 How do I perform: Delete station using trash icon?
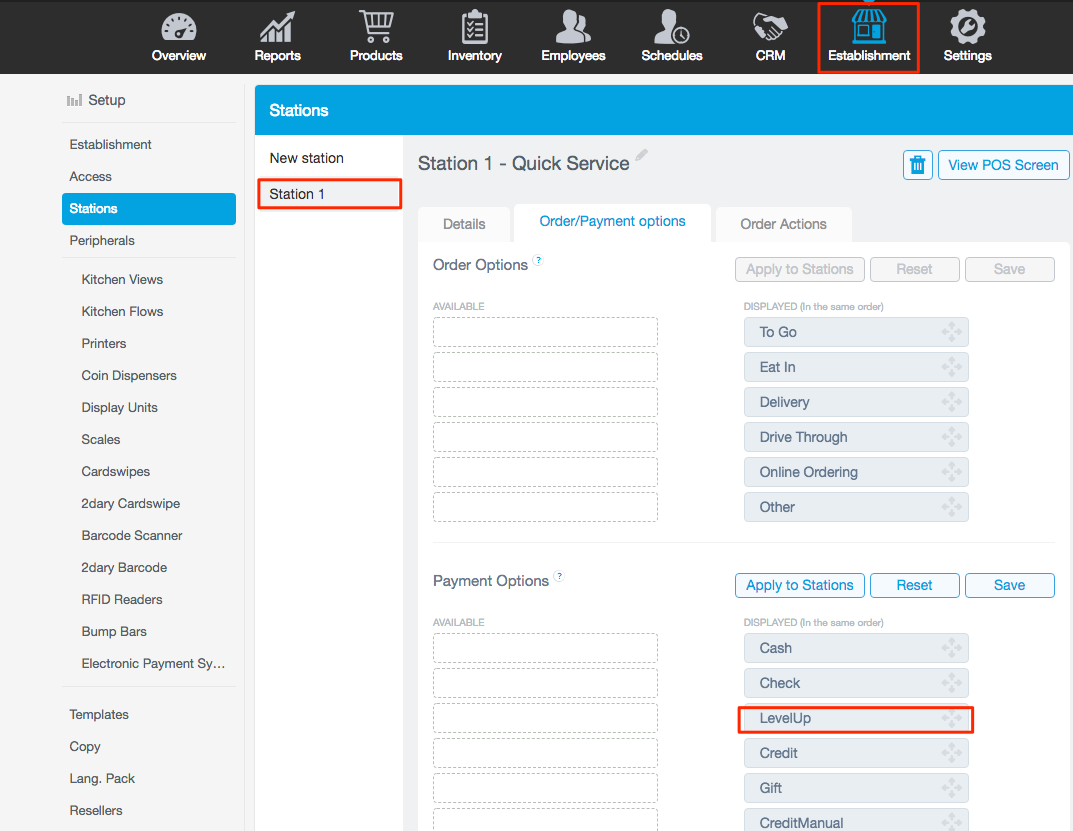(x=917, y=165)
